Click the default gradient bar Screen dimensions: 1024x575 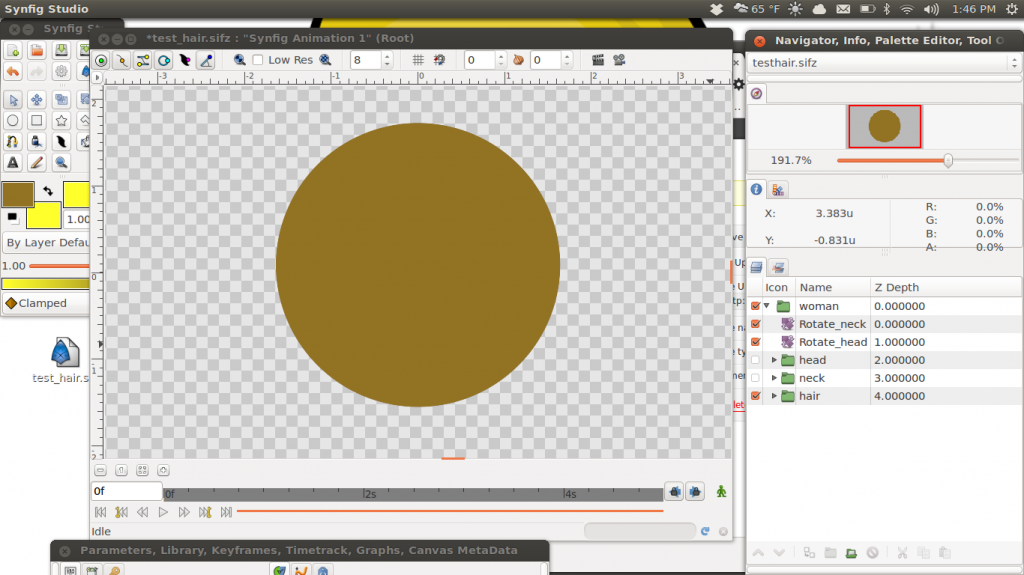[46, 284]
